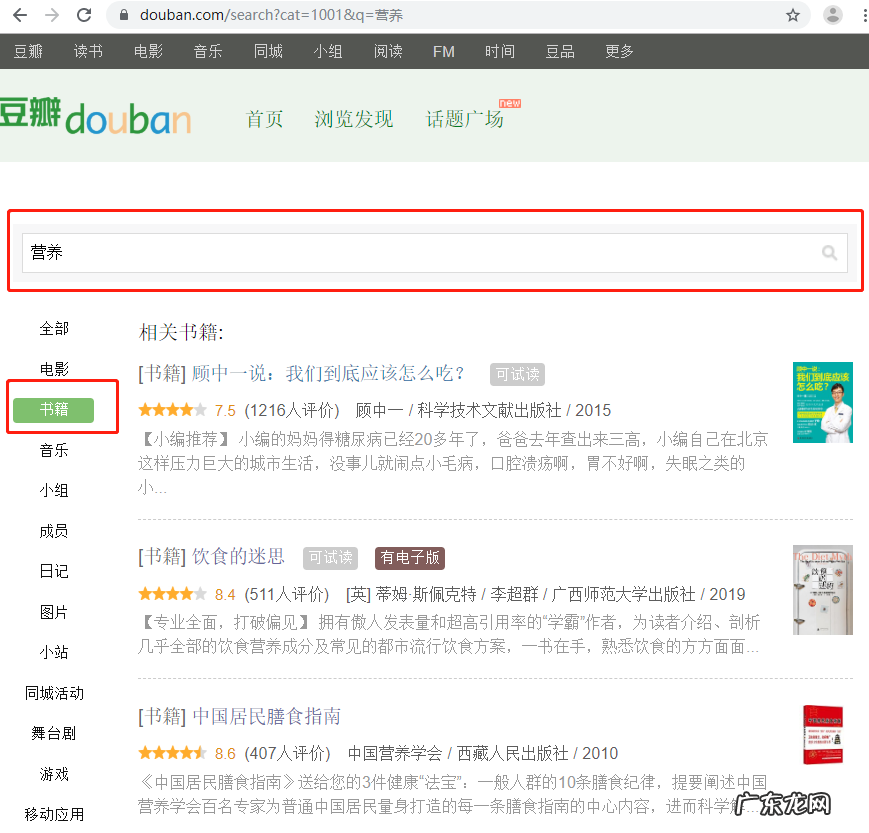The image size is (869, 833).
Task: Open 更多 in the top navigation
Action: [x=620, y=52]
